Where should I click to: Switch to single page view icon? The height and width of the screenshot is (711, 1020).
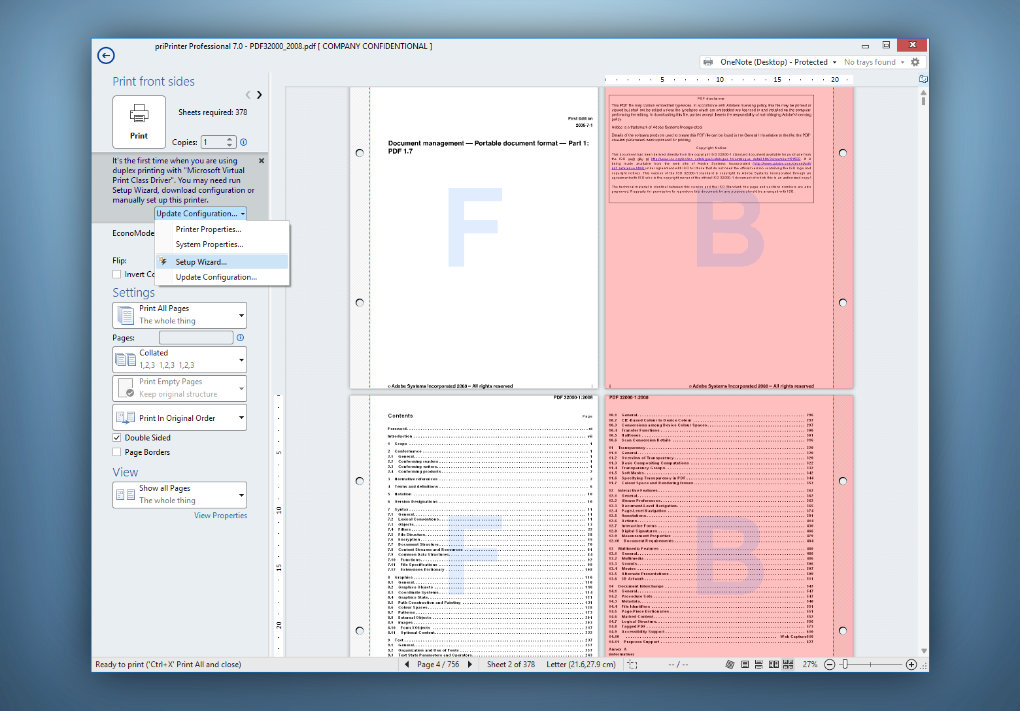coord(745,664)
